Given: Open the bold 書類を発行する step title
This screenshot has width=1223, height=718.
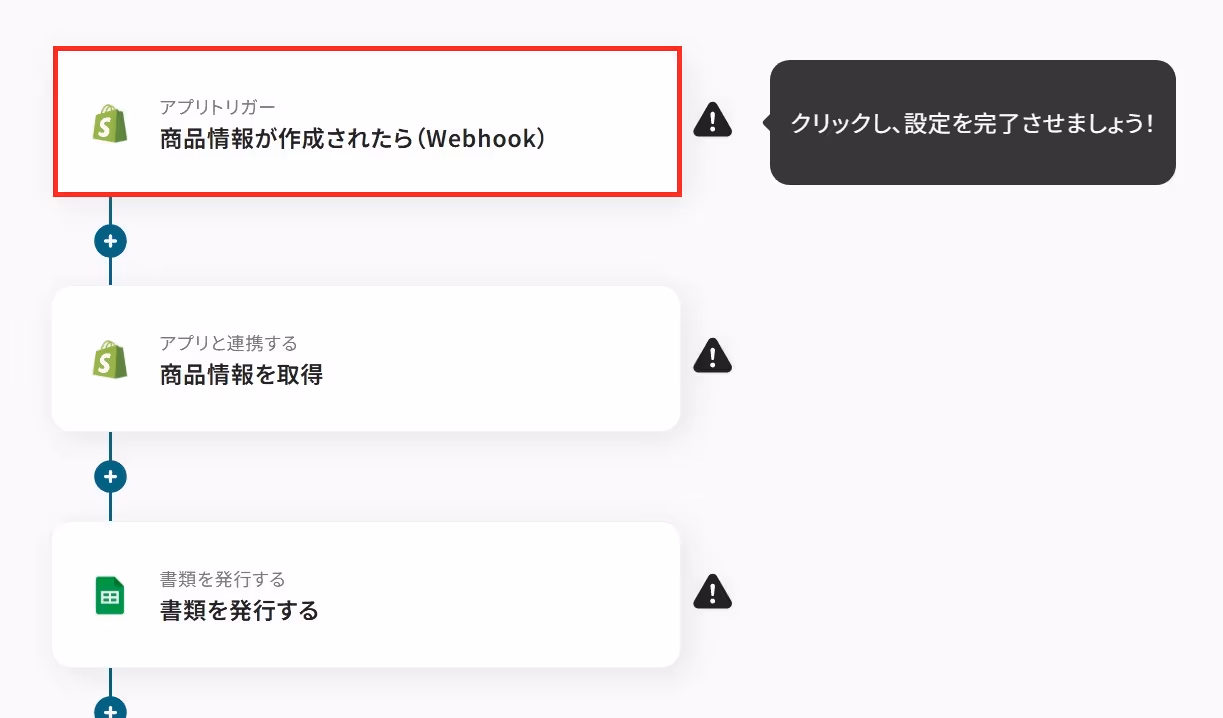Looking at the screenshot, I should tap(239, 611).
